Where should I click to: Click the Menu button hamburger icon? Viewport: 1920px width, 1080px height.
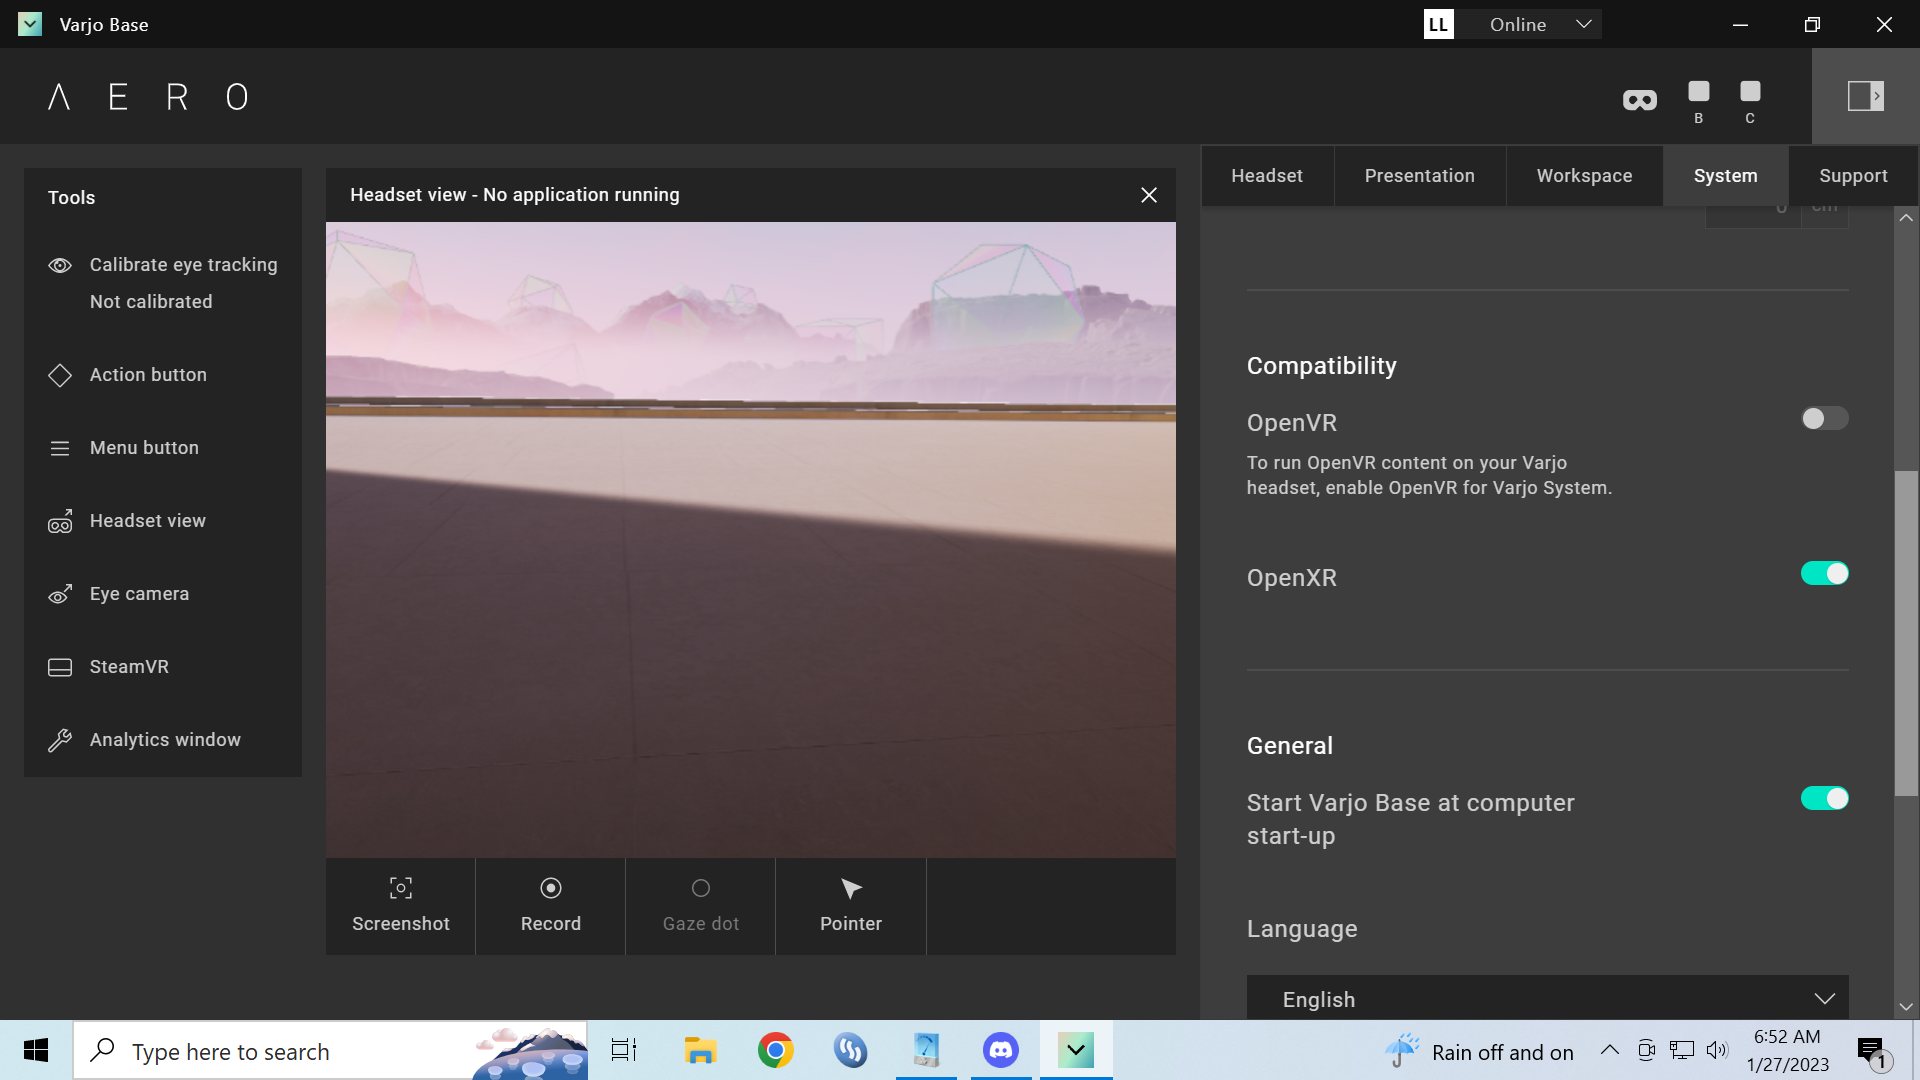[60, 448]
